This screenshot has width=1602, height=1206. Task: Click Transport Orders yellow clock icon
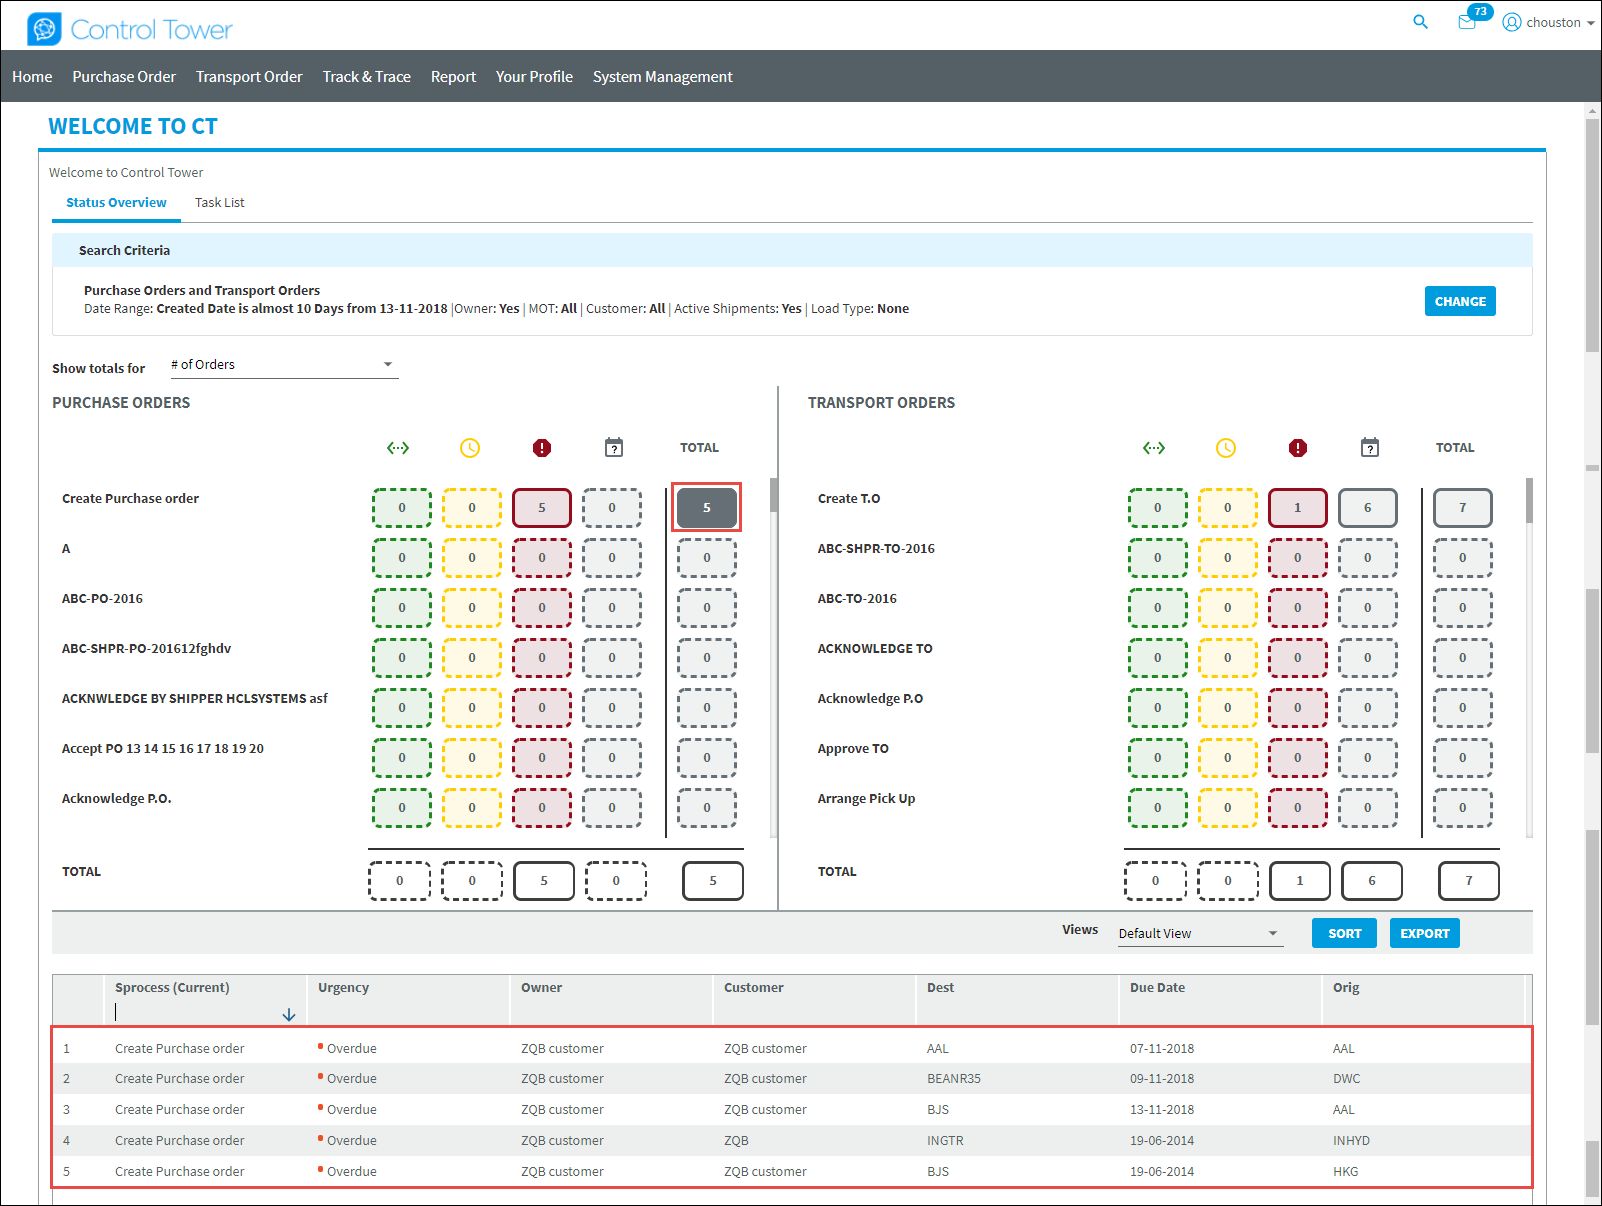[1226, 448]
